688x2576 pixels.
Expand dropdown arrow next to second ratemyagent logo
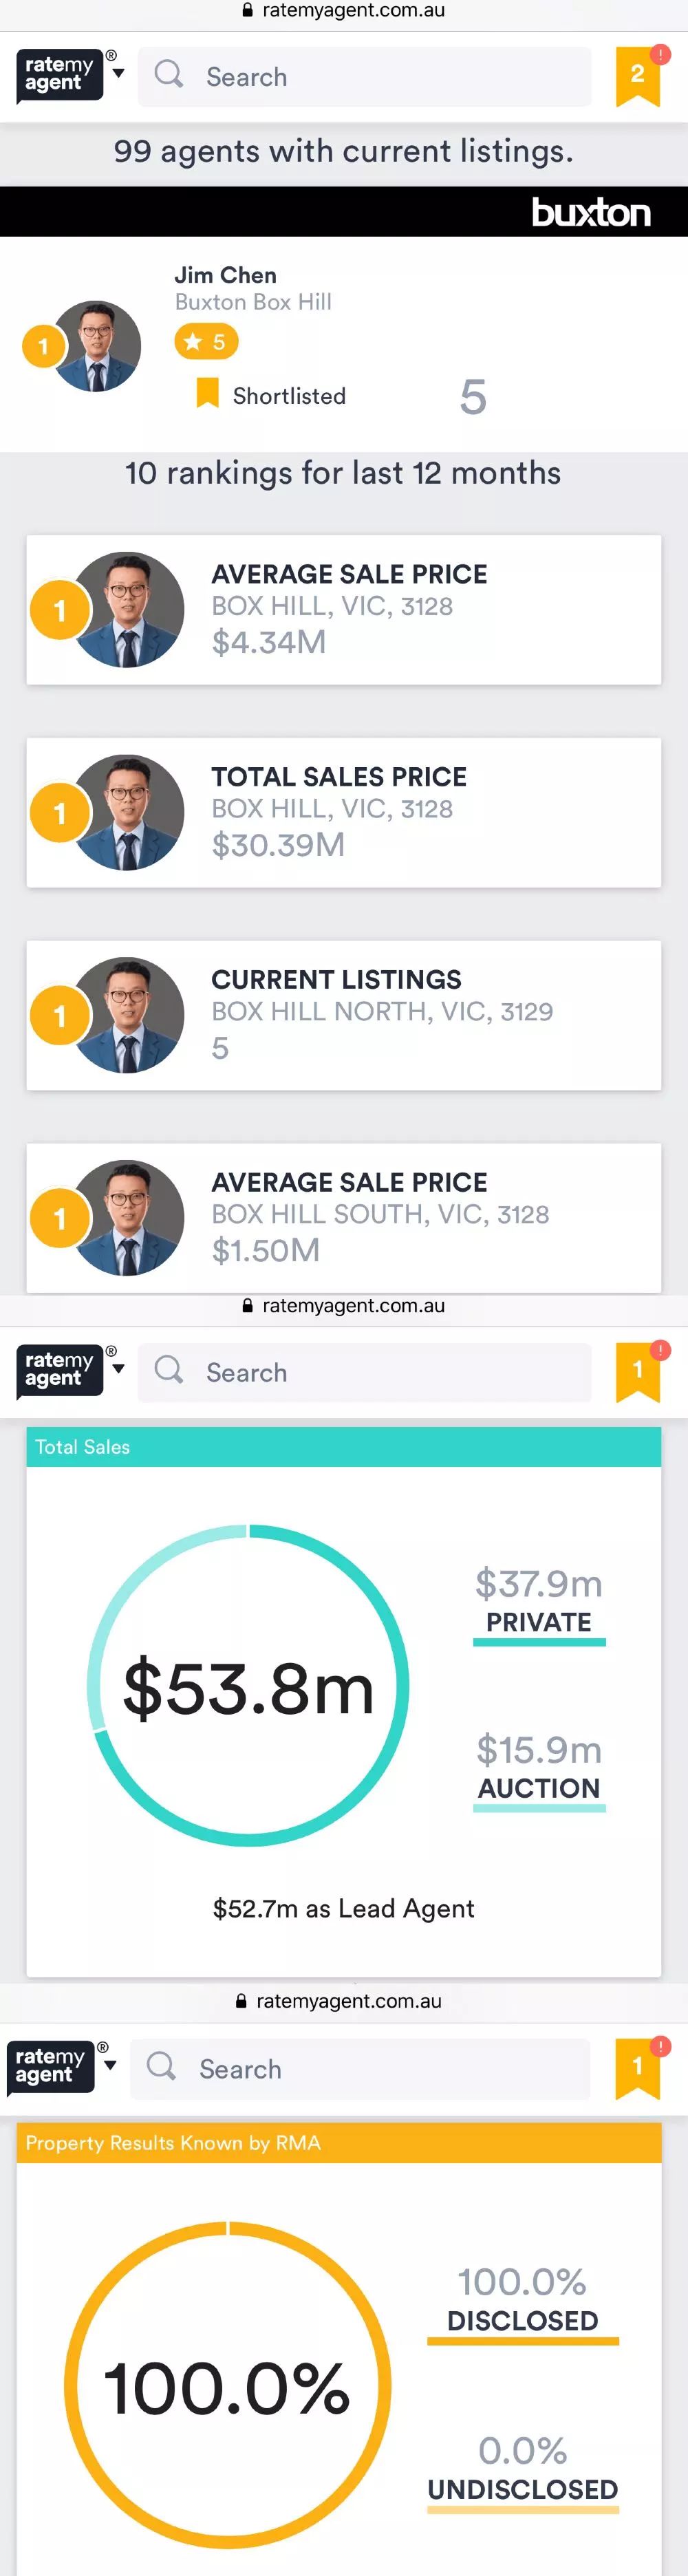119,1368
